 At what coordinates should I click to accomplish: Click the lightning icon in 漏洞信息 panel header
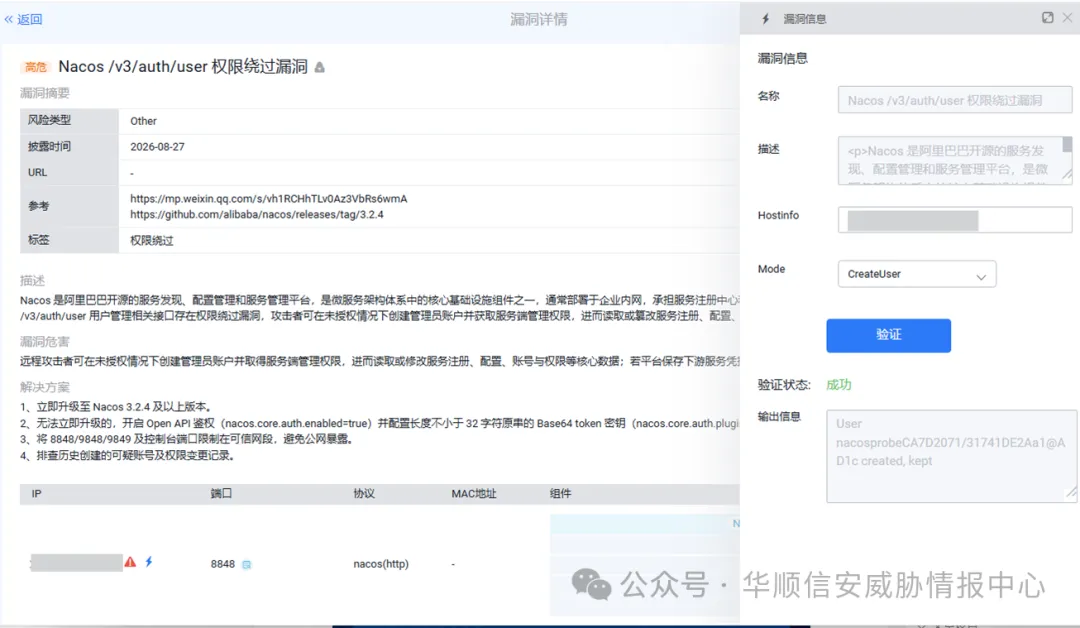tap(765, 19)
